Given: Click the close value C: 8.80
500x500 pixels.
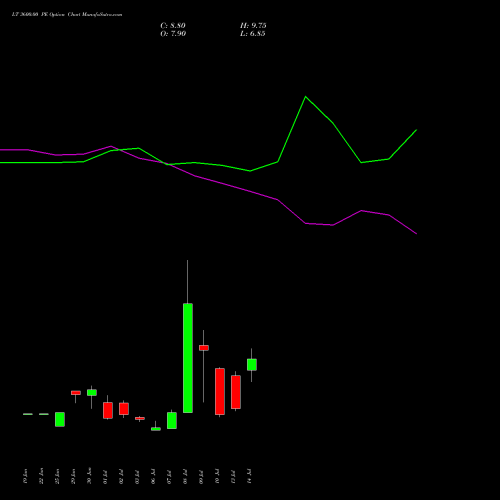Looking at the screenshot, I should (x=173, y=26).
